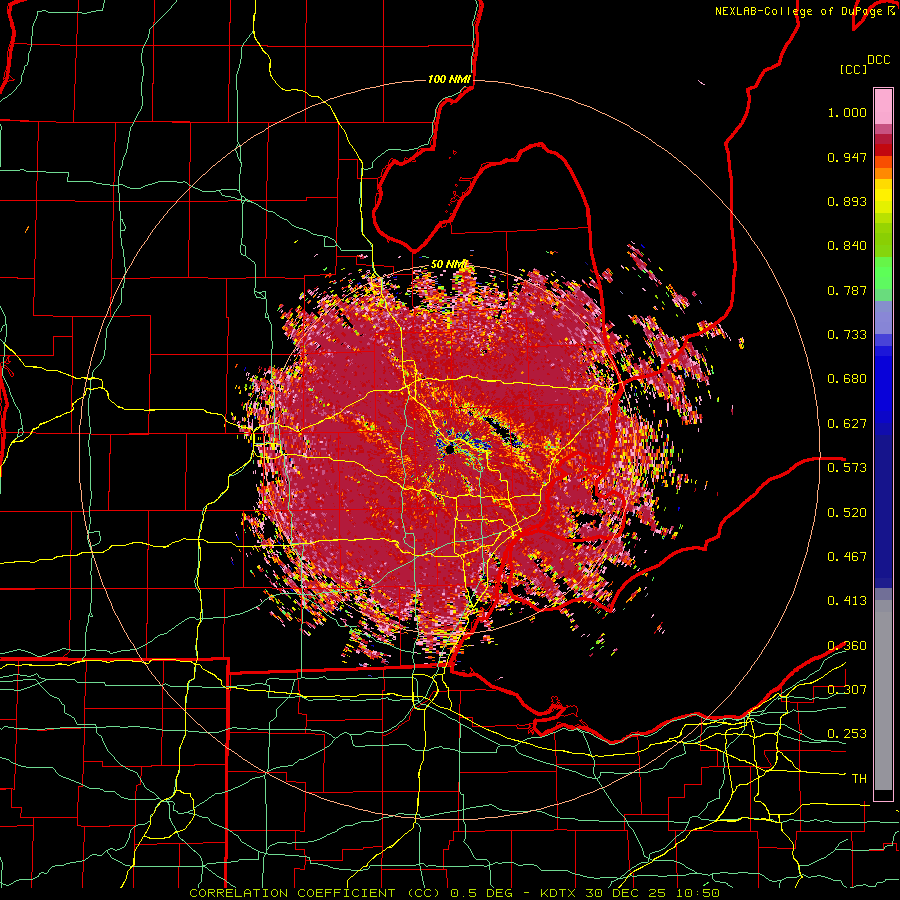Viewport: 900px width, 900px height.
Task: Click the [CC] units label
Action: [x=854, y=69]
